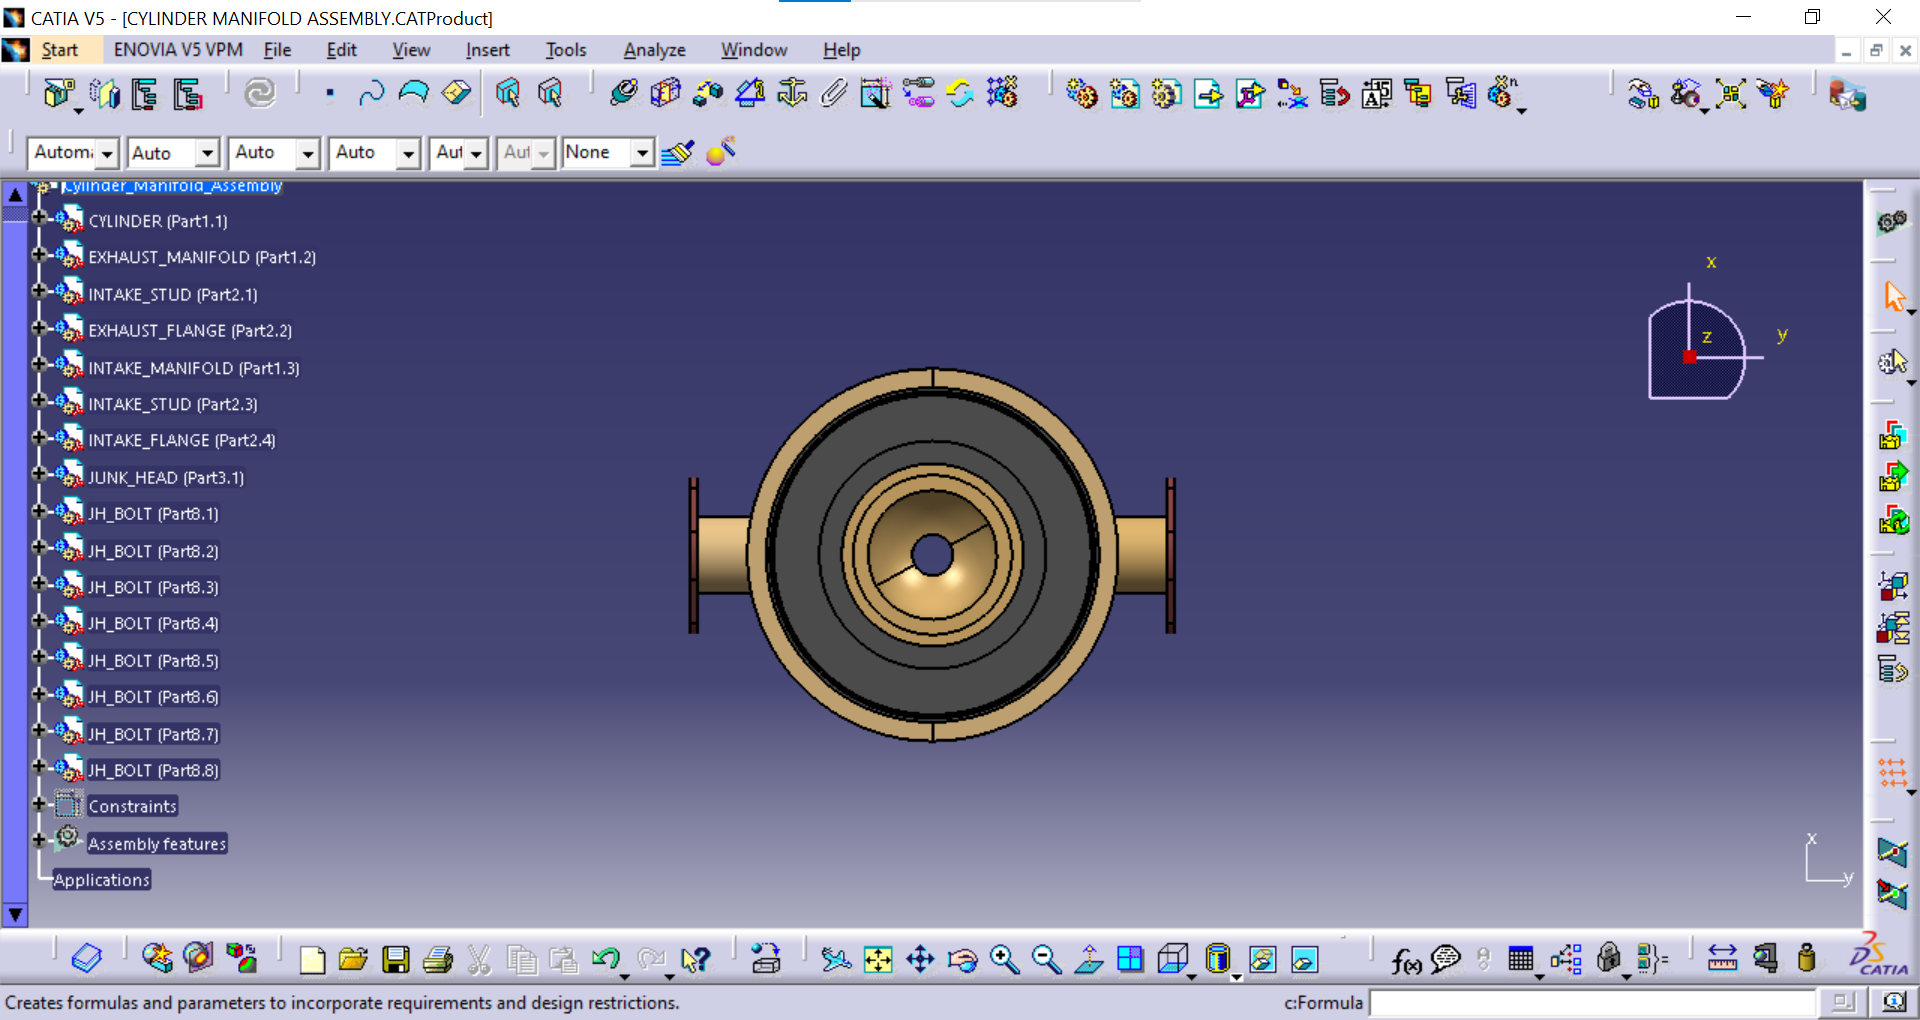Toggle the Hide/Show icon
The height and width of the screenshot is (1020, 1920).
1262,960
